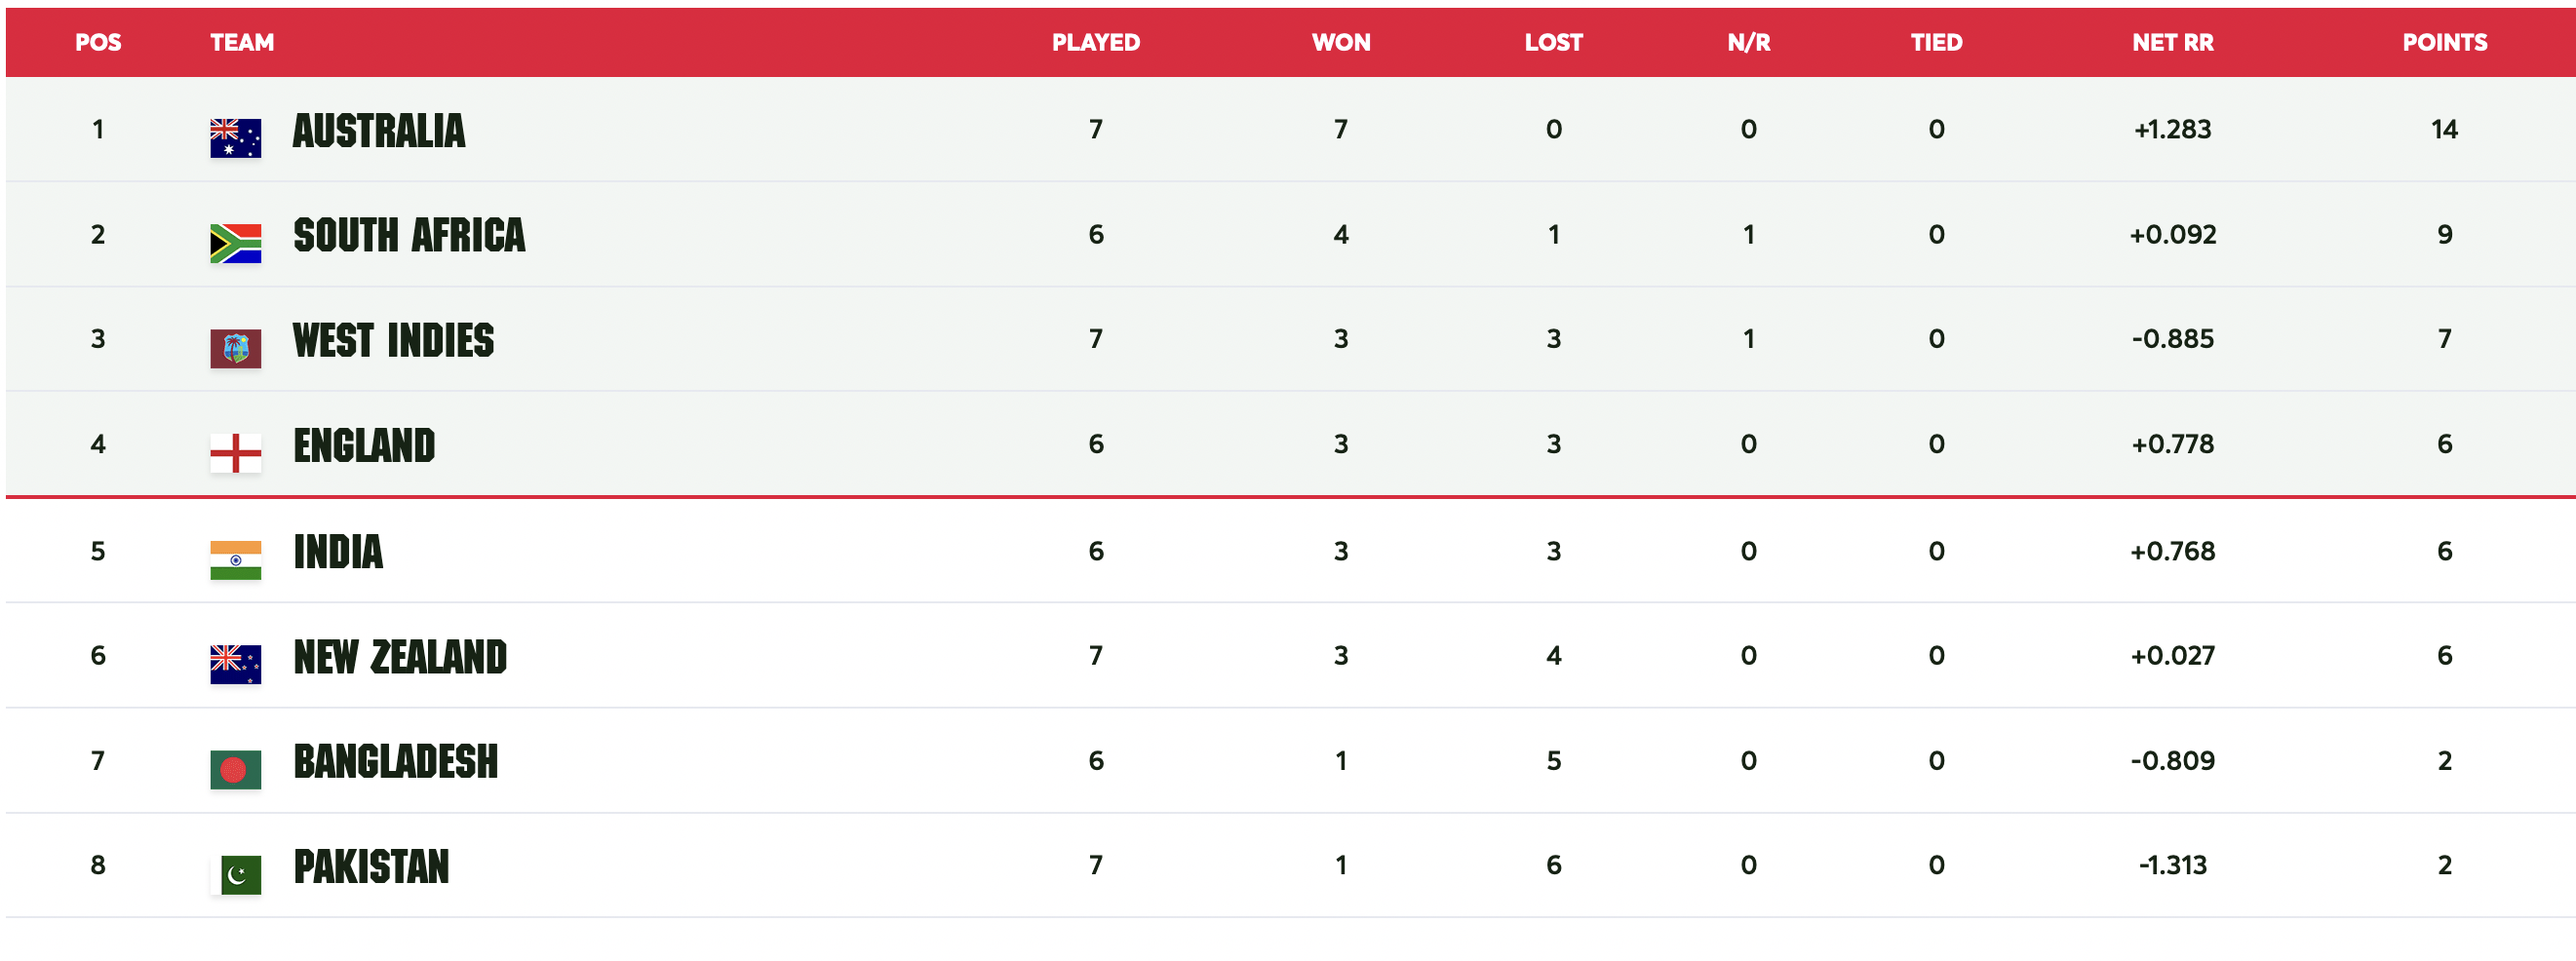This screenshot has width=2576, height=961.
Task: Click Australia's points value 14
Action: pyautogui.click(x=2444, y=130)
